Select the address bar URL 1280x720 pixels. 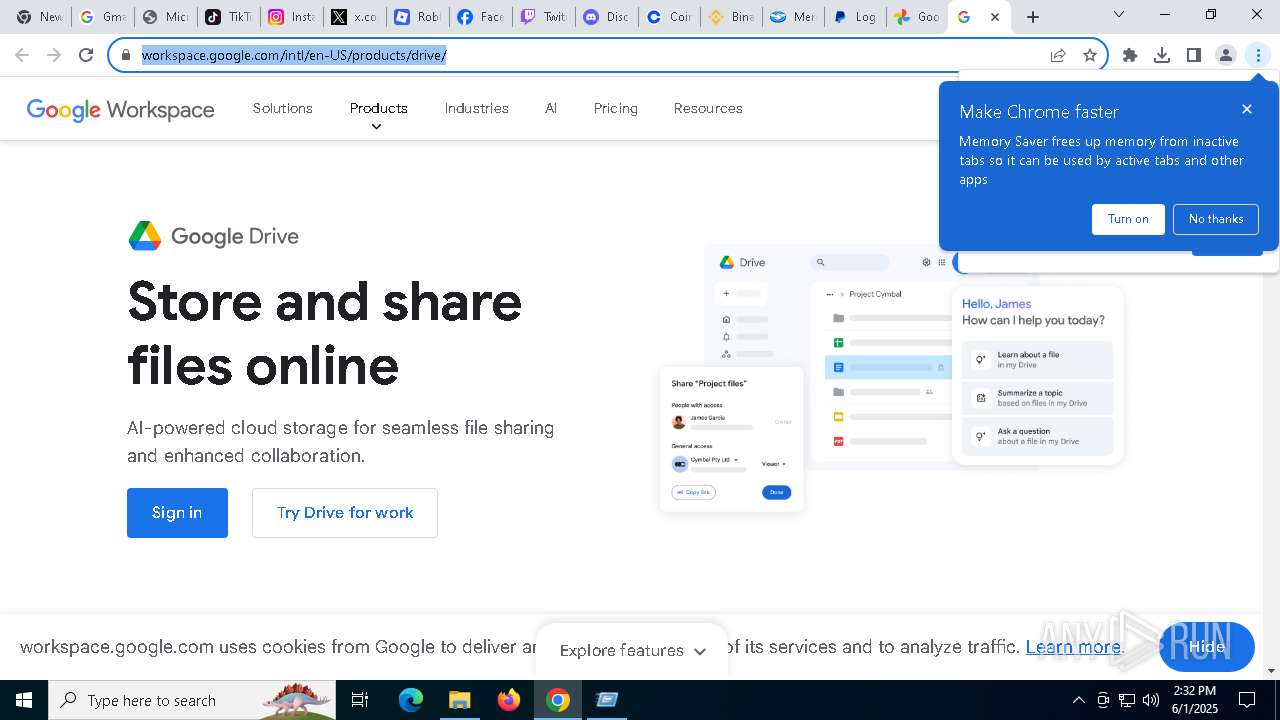[x=294, y=55]
